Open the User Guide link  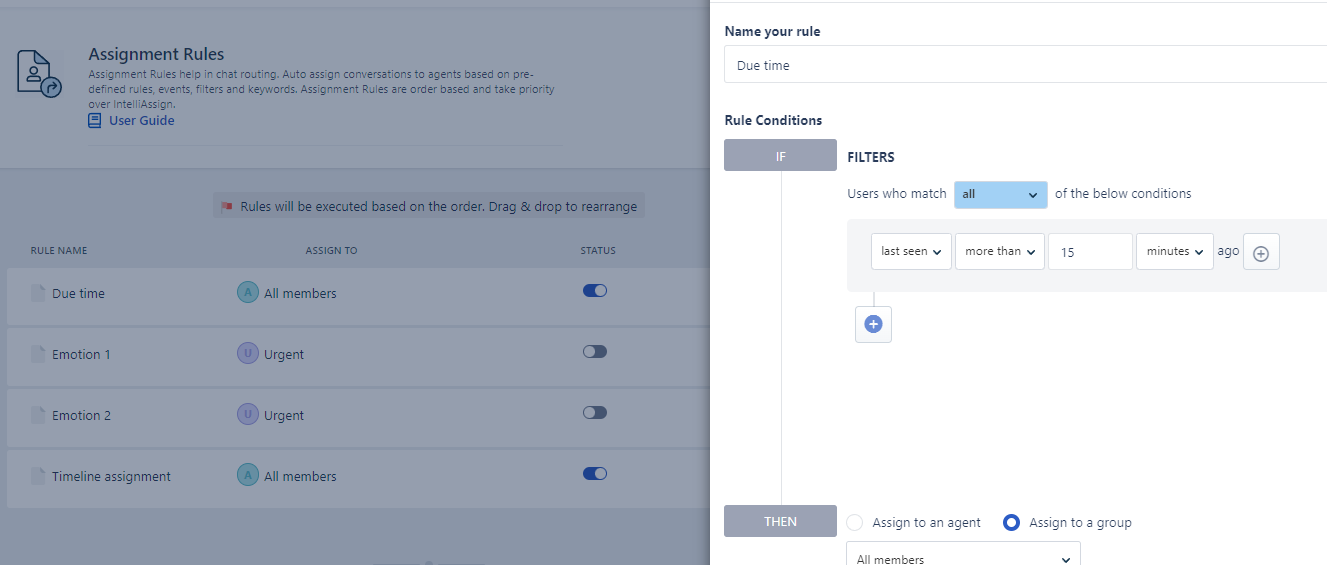tap(141, 121)
